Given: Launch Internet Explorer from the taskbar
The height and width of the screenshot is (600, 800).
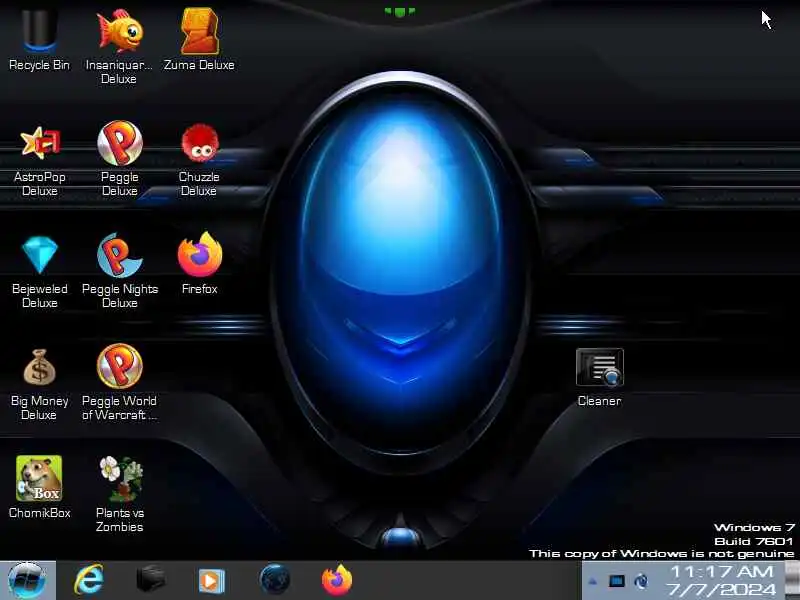Looking at the screenshot, I should pyautogui.click(x=89, y=580).
